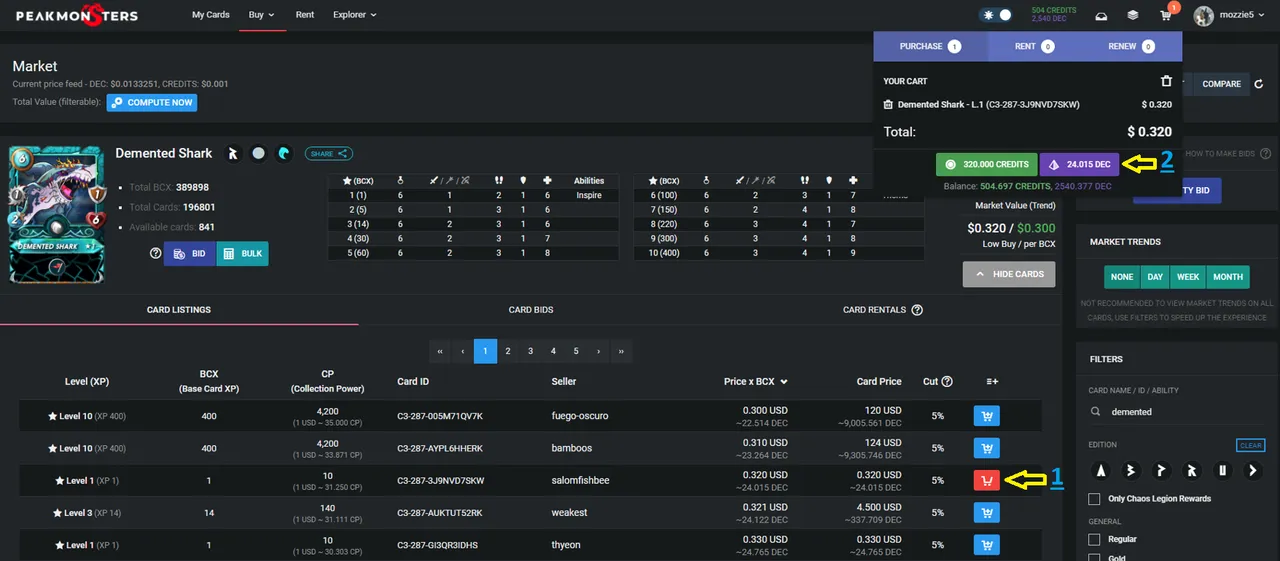Go to previous page of listings
This screenshot has height=561, width=1280.
(x=462, y=351)
